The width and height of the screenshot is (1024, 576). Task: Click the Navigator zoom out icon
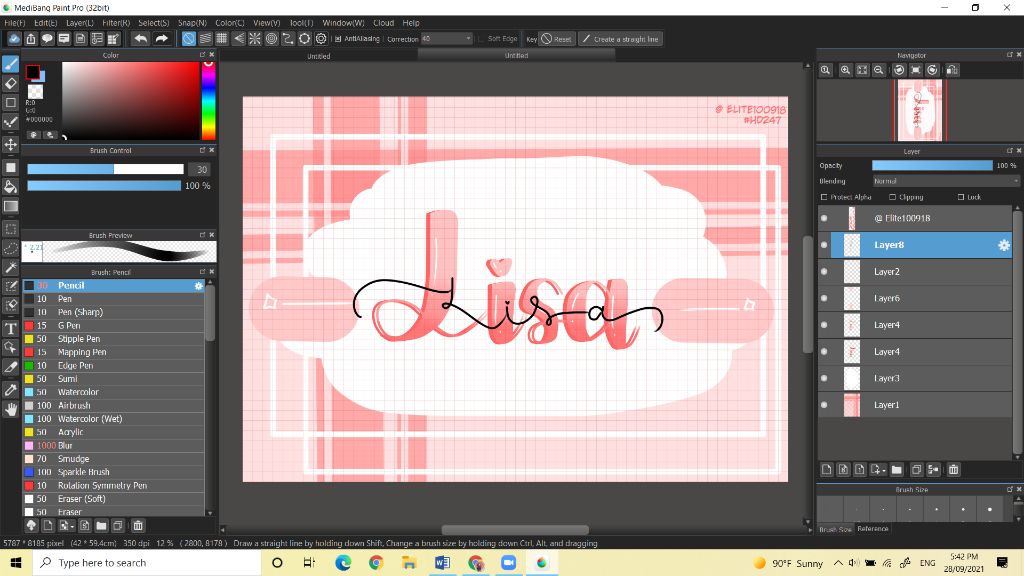tap(879, 70)
